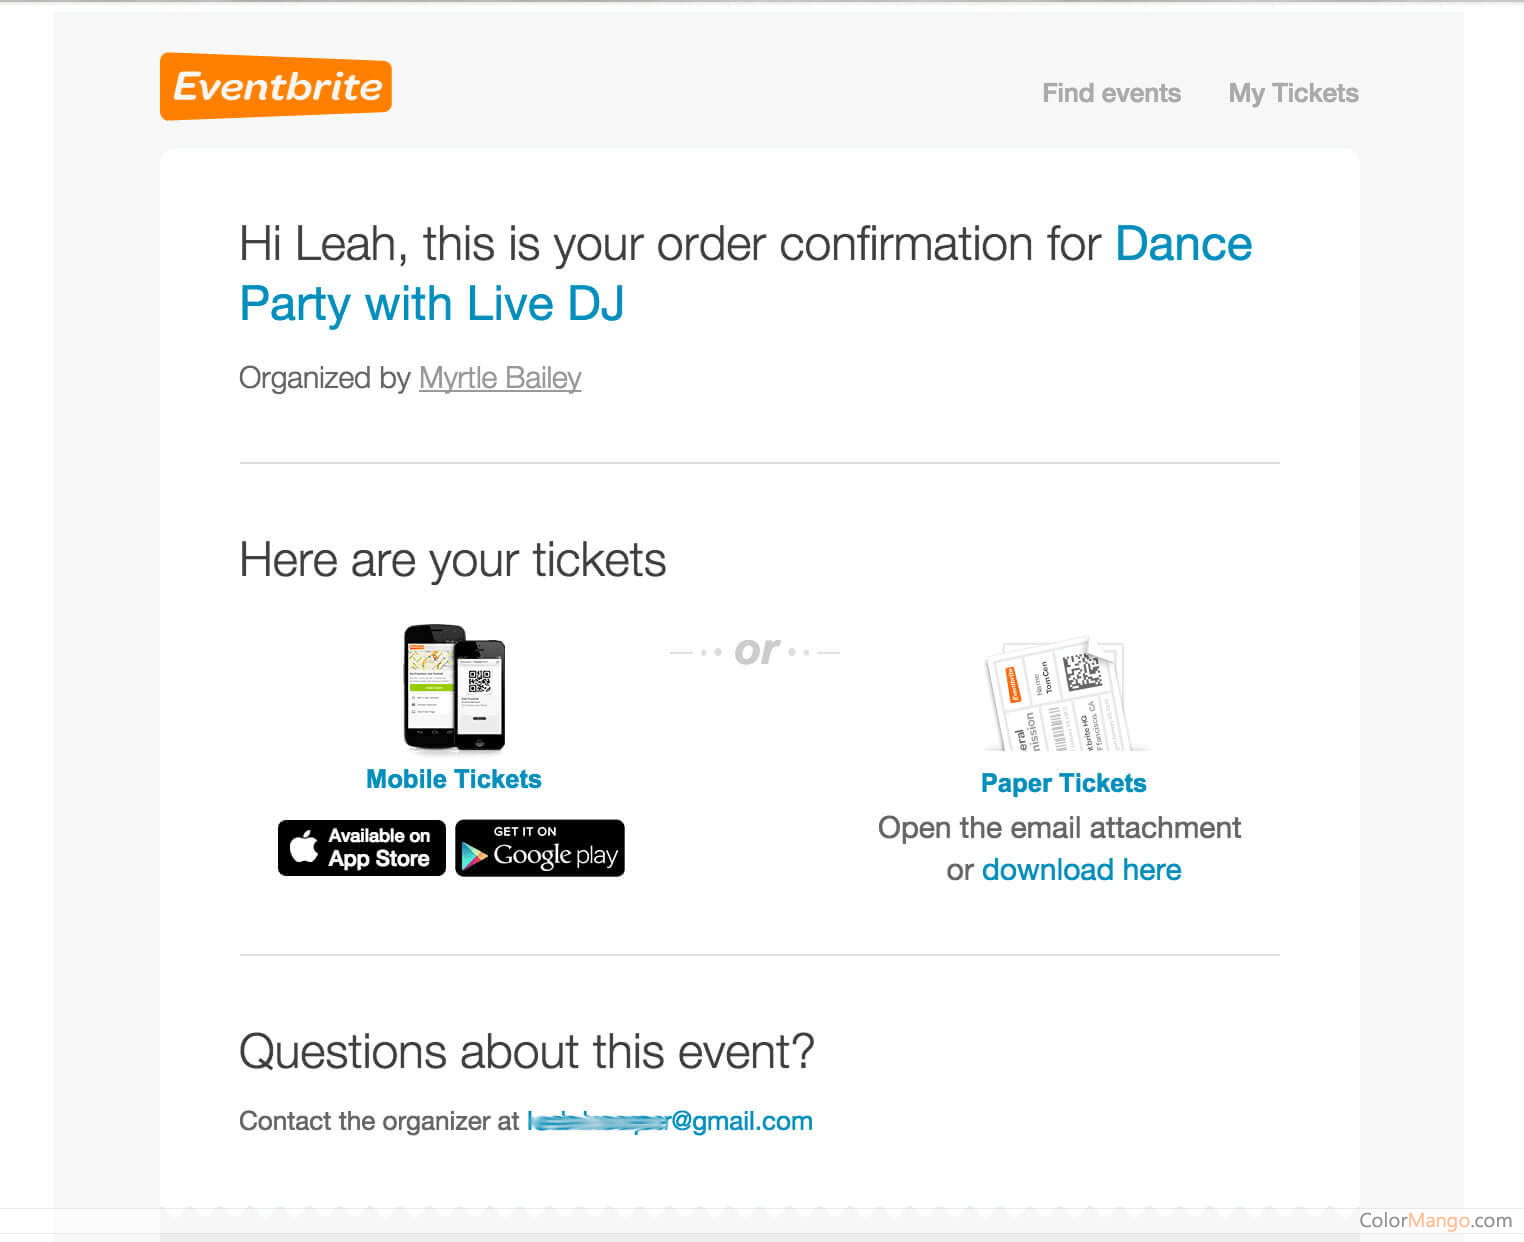Click the 'or' divider between ticket options
1524x1242 pixels.
[x=755, y=652]
